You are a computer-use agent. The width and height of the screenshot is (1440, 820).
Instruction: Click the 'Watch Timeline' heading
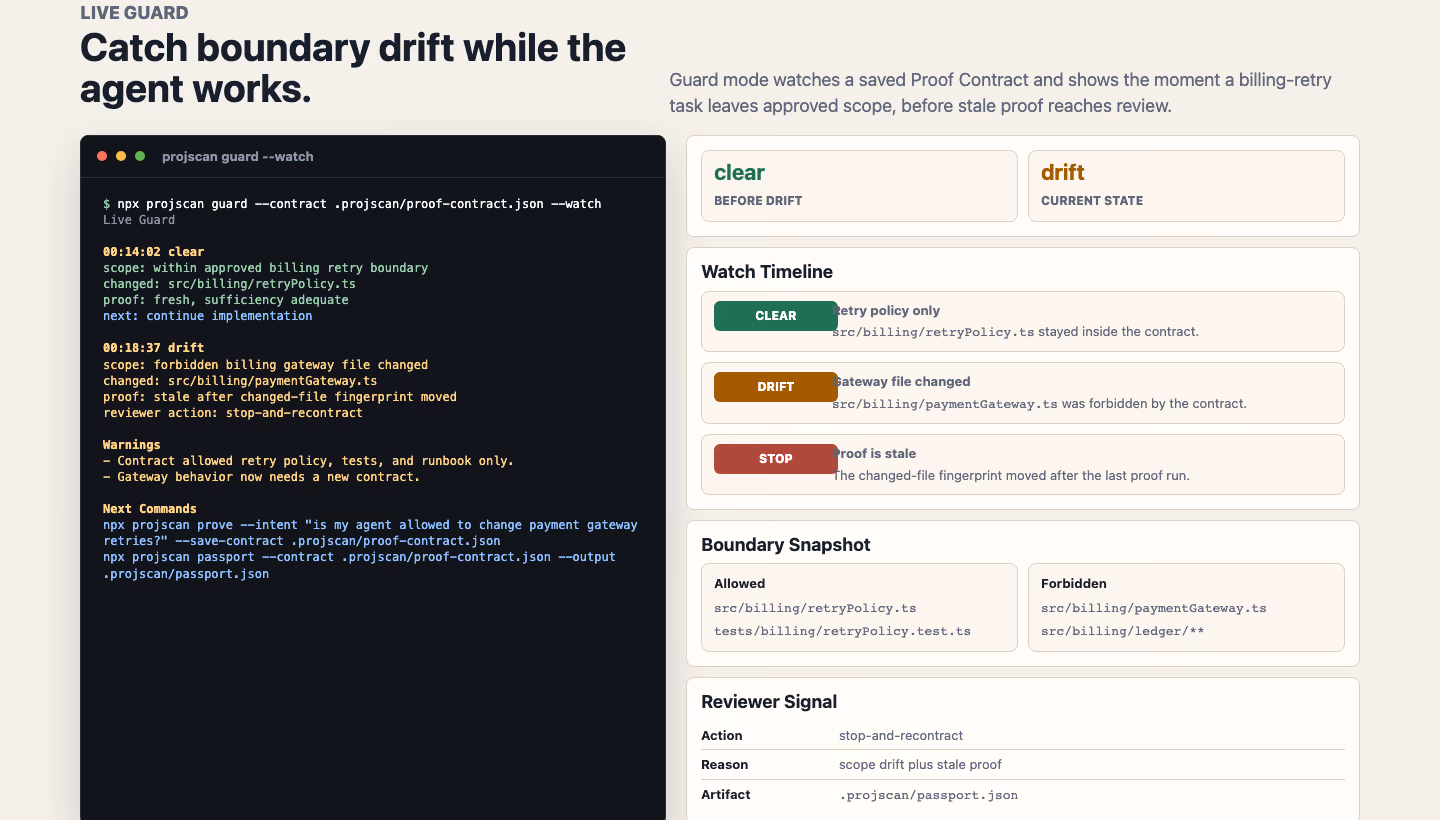(x=767, y=272)
